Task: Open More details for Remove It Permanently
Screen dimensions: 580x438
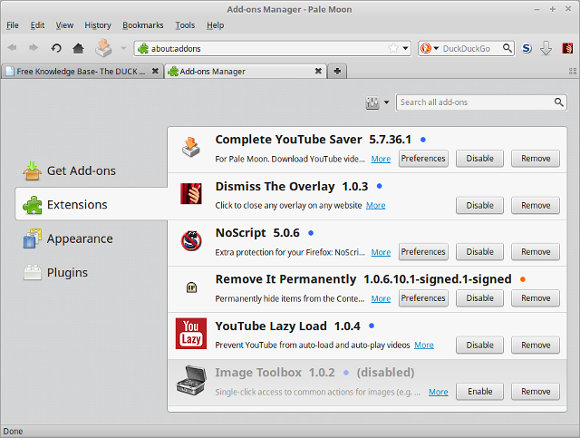Action: tap(381, 298)
